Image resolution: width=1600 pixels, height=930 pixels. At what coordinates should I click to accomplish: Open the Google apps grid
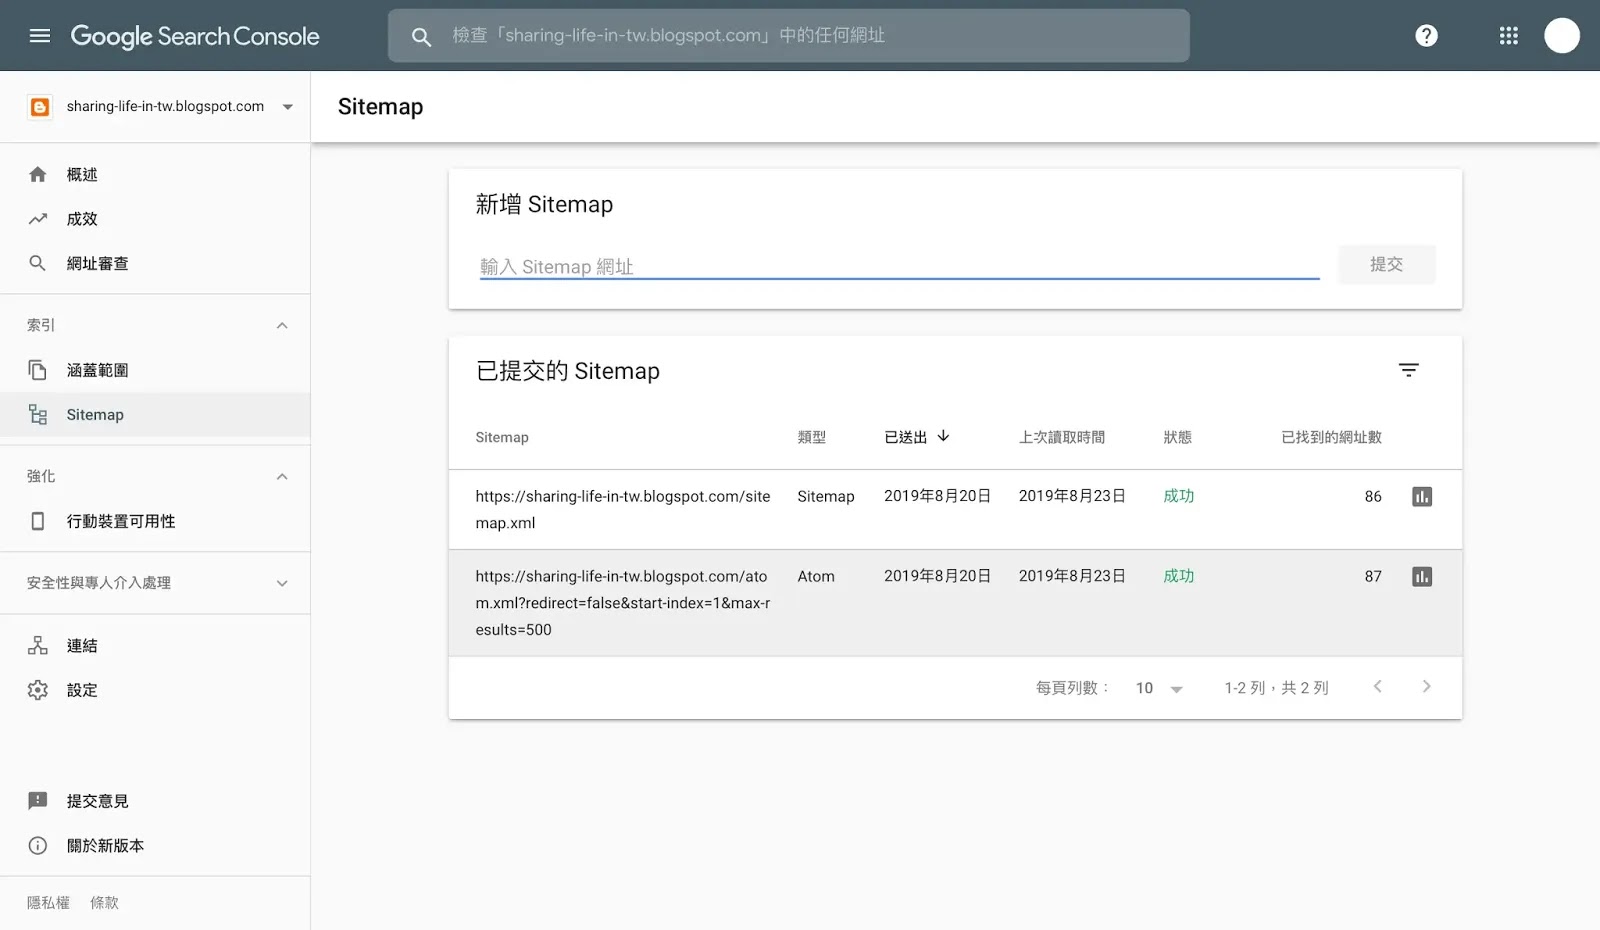[1508, 36]
